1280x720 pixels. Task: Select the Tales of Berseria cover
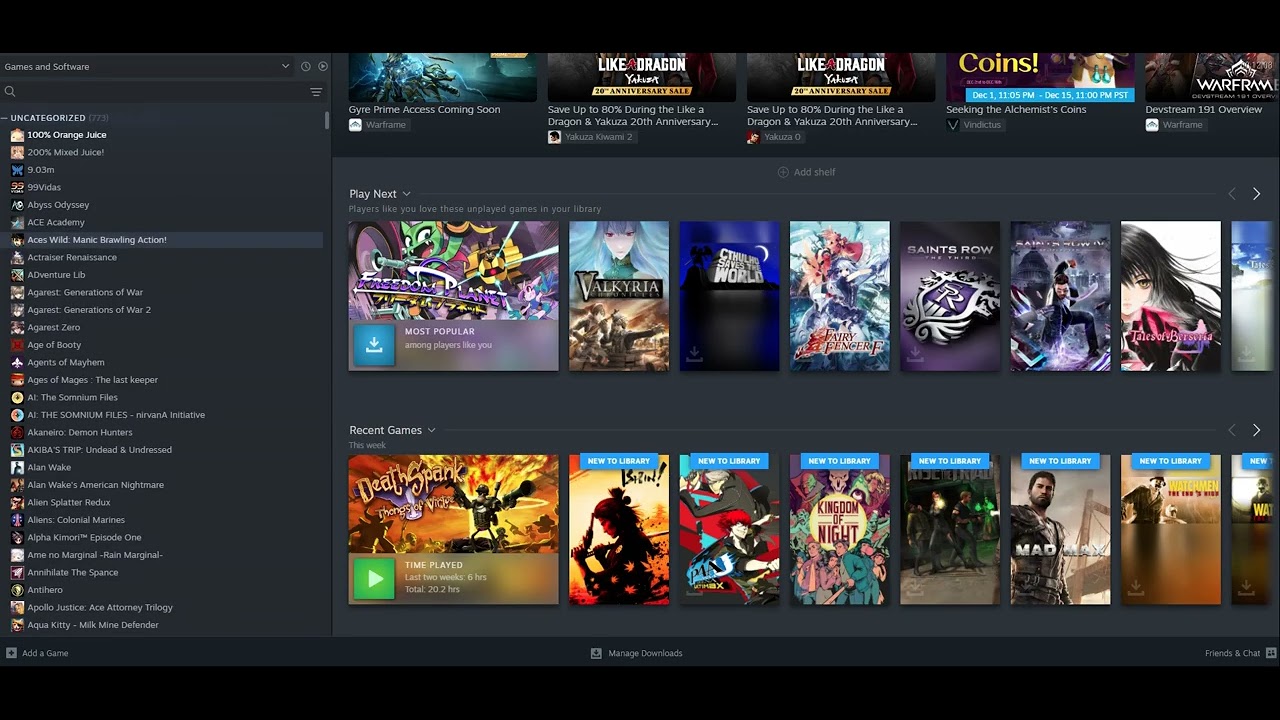(x=1171, y=296)
